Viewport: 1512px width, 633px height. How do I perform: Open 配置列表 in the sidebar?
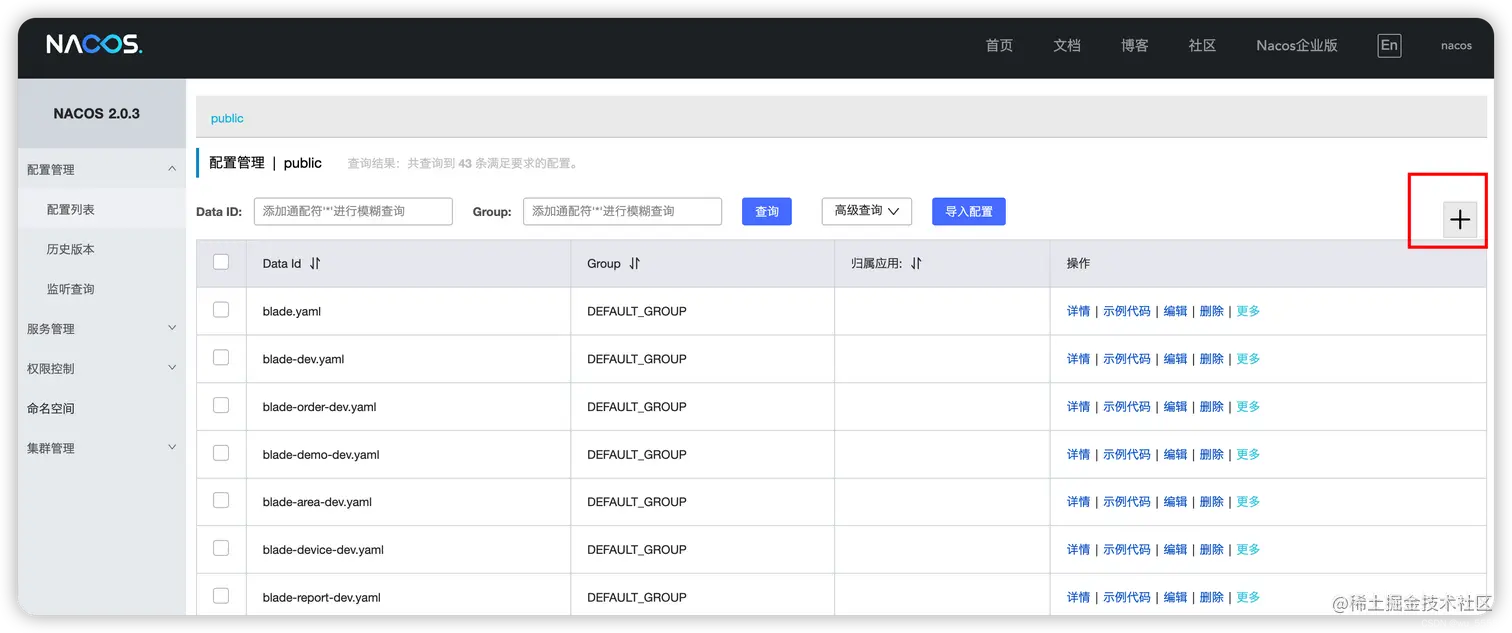click(70, 208)
